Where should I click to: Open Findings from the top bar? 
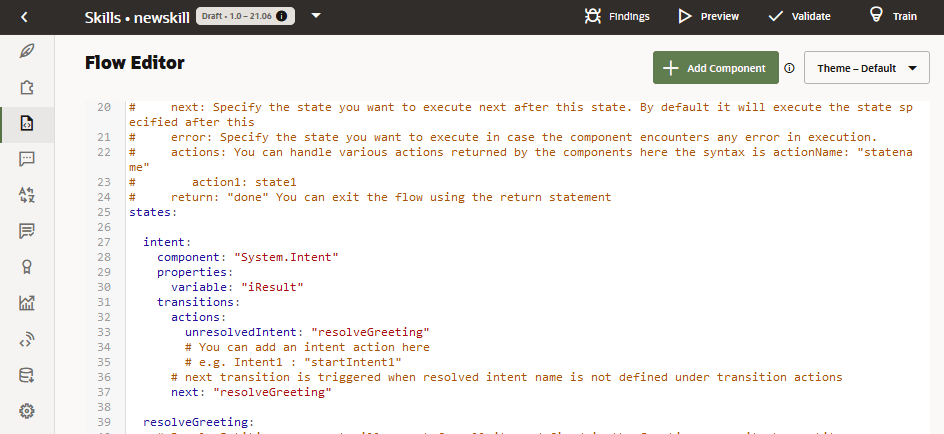click(616, 17)
